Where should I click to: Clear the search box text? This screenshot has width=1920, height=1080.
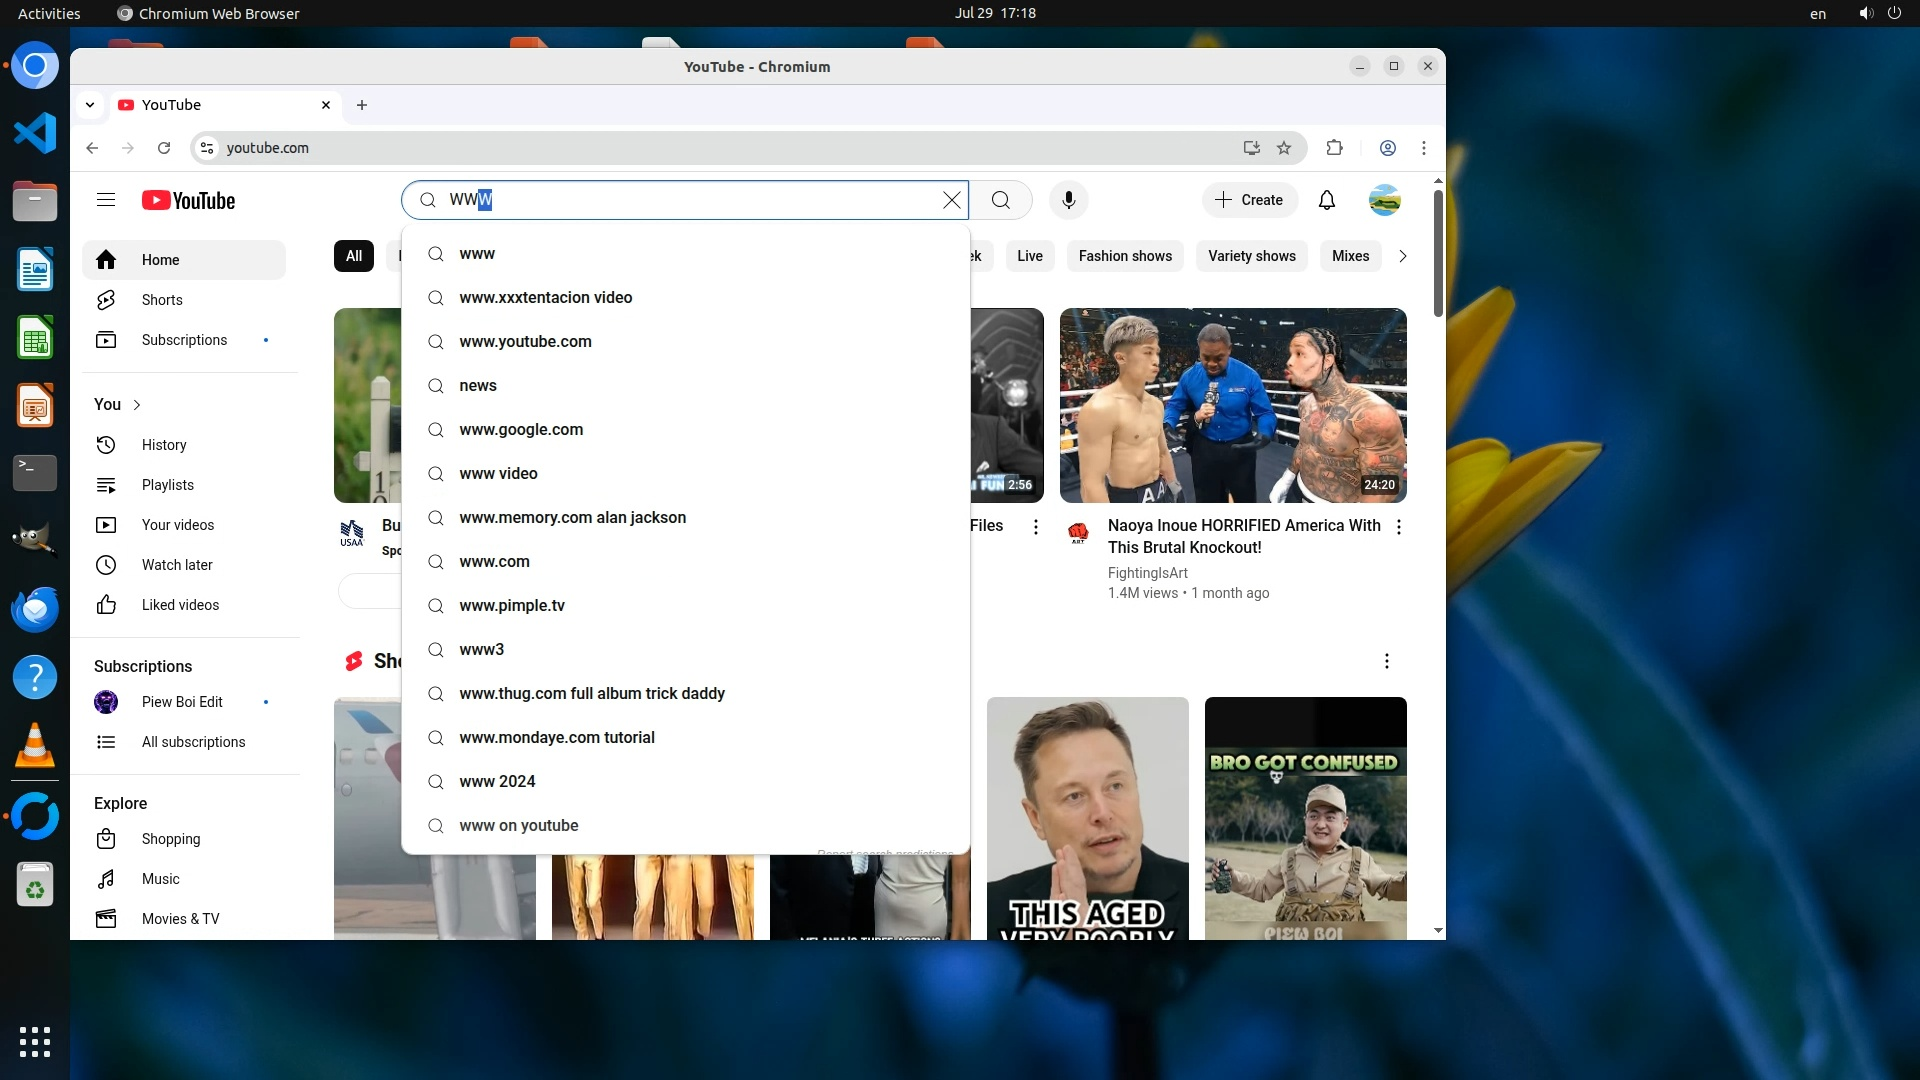951,200
